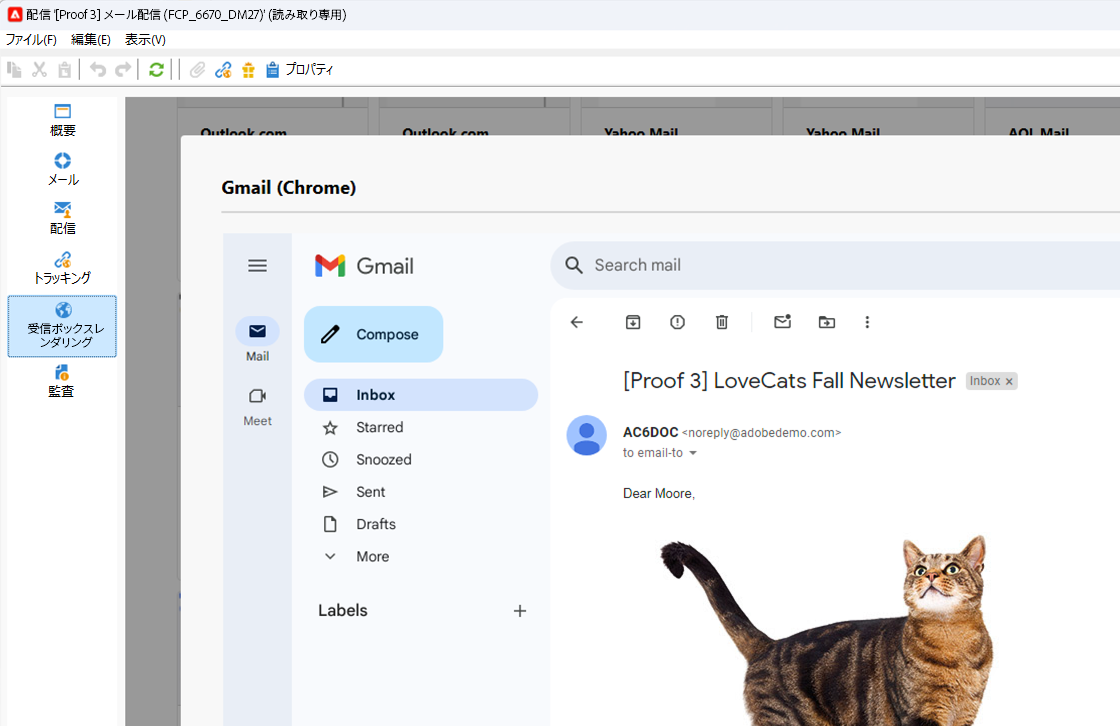
Task: Click the Gmail Compose button
Action: (x=374, y=334)
